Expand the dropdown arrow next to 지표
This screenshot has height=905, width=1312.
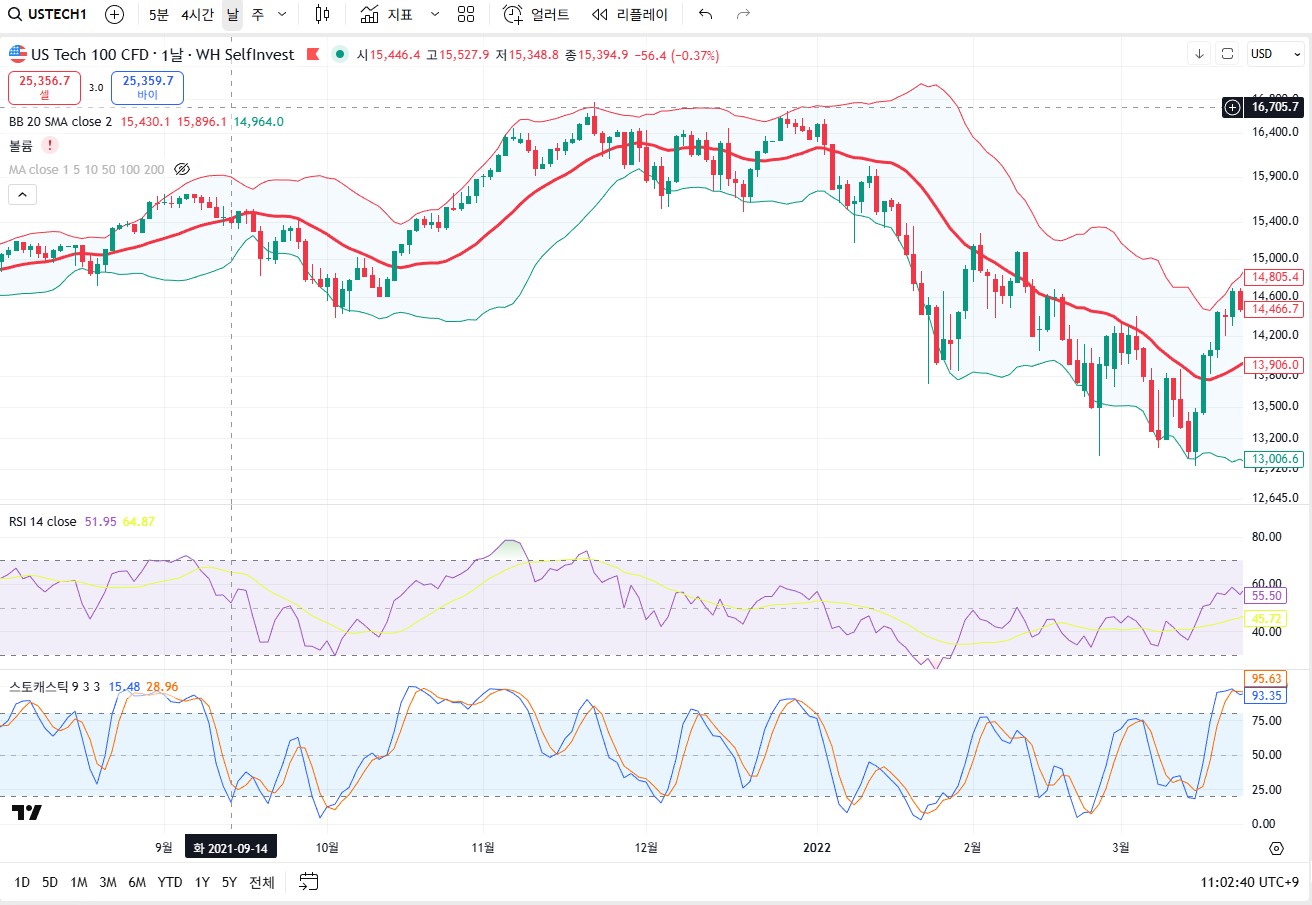(x=434, y=14)
